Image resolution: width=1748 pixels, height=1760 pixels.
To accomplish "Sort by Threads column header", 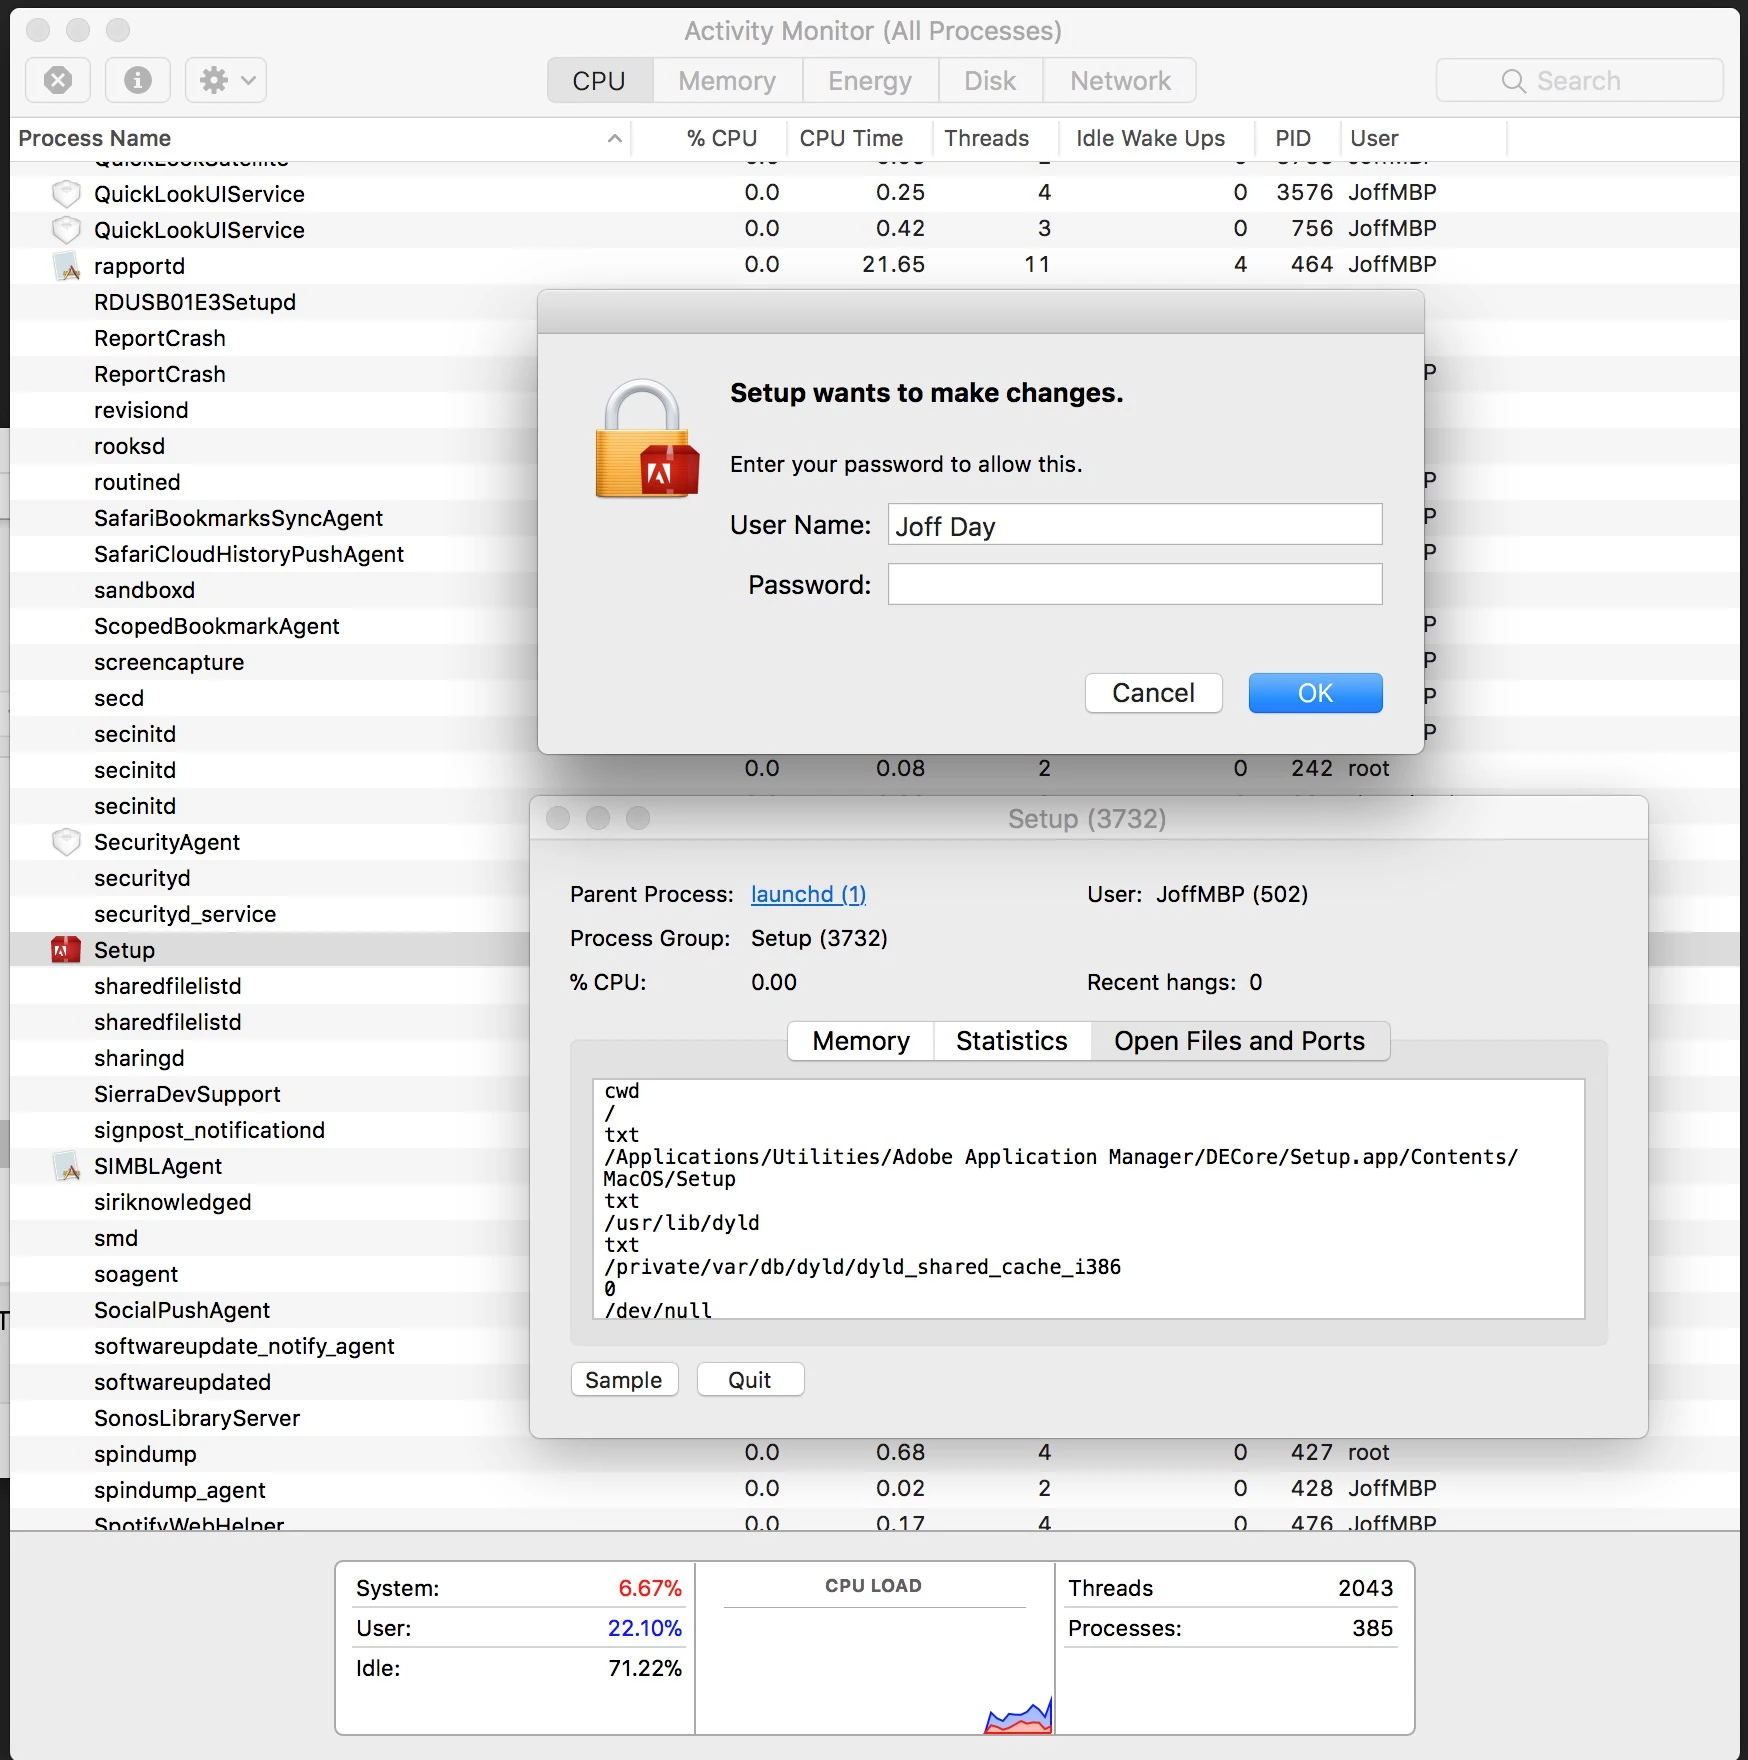I will [x=986, y=138].
